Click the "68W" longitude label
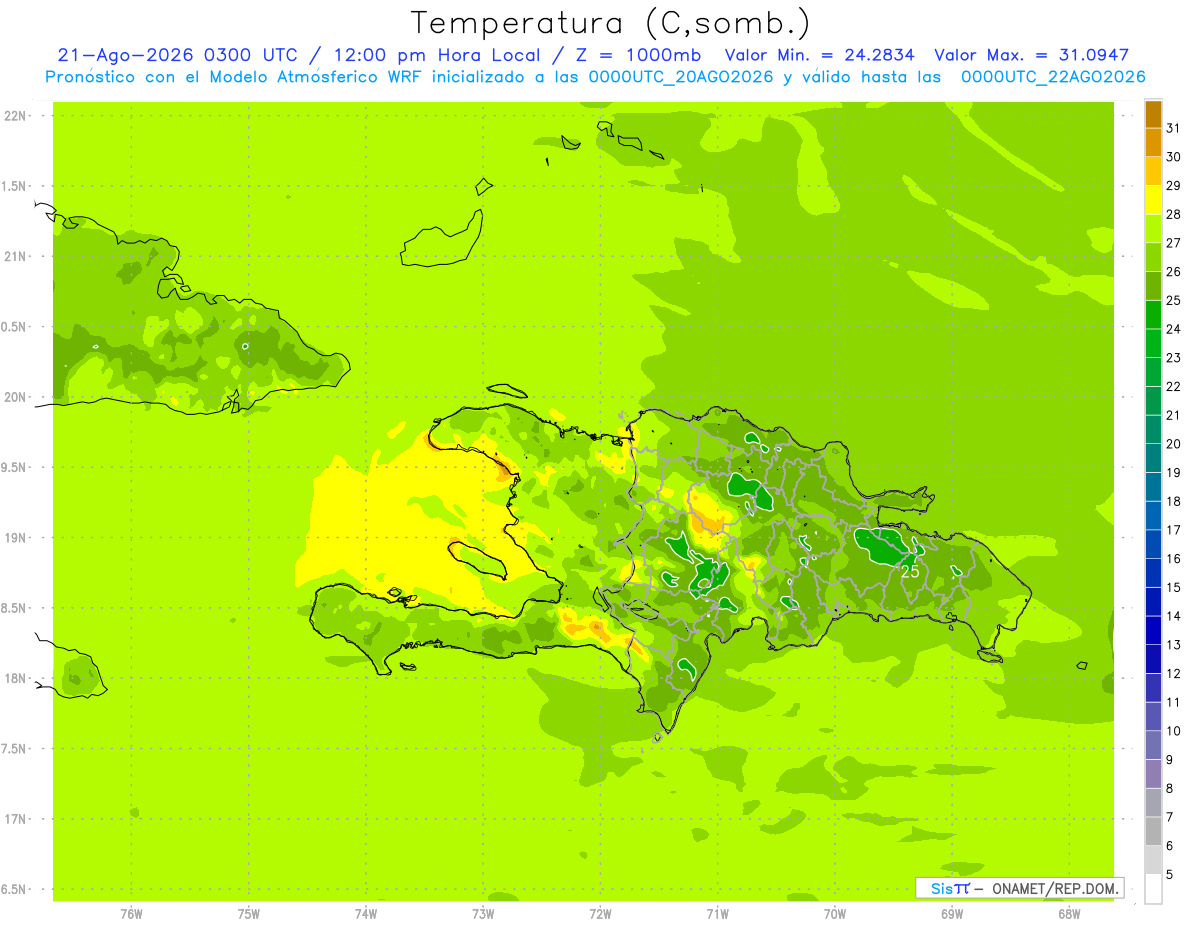The width and height of the screenshot is (1200, 927). point(1069,915)
